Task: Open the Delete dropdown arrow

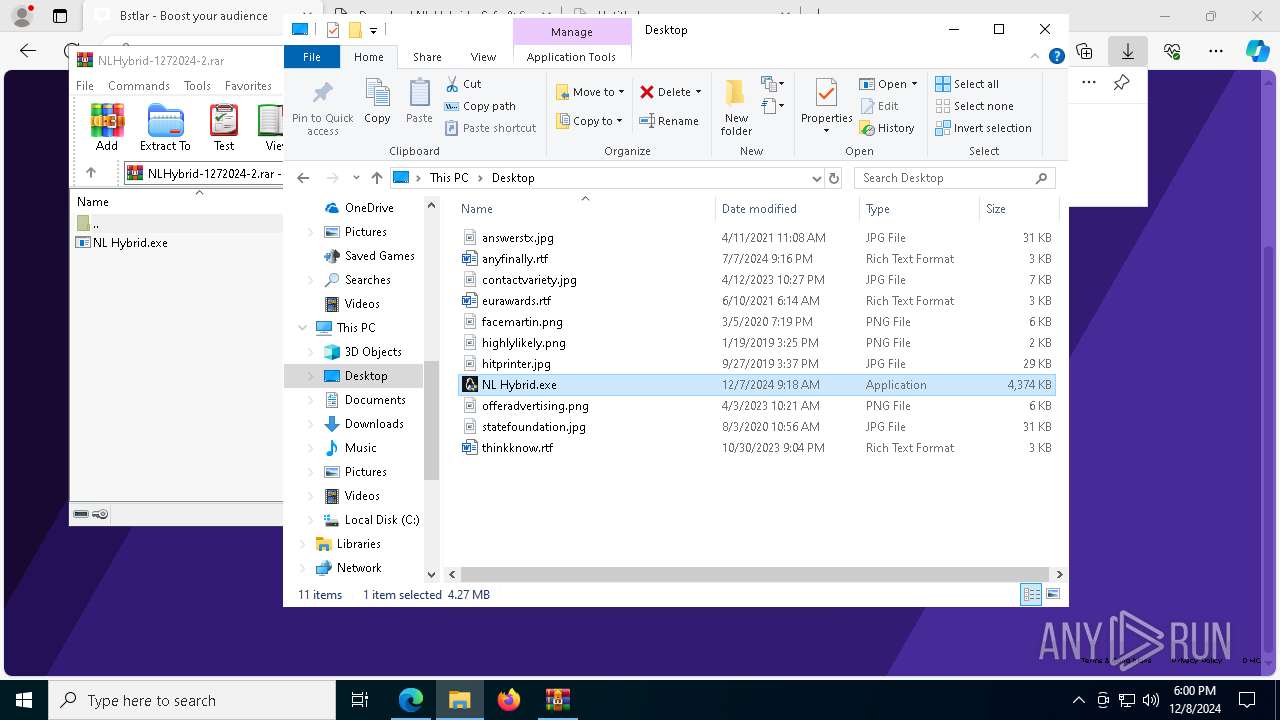Action: pyautogui.click(x=698, y=92)
